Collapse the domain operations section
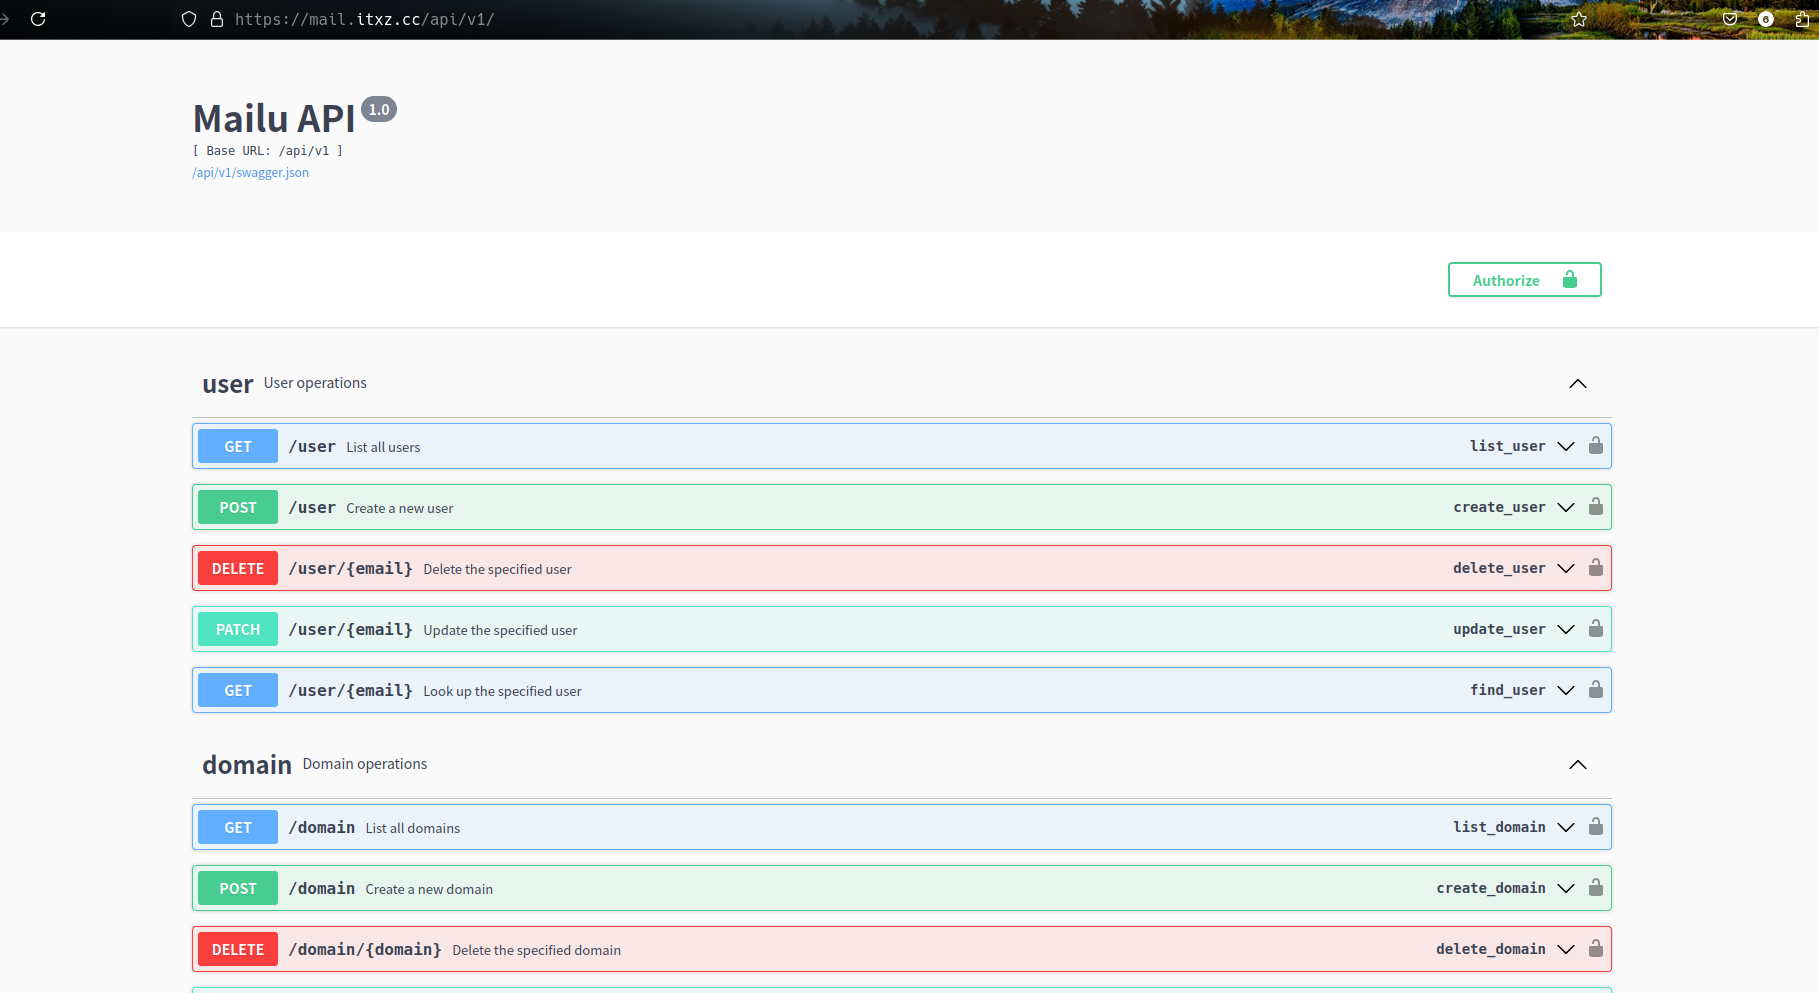Screen dimensions: 1819x993 click(1578, 765)
